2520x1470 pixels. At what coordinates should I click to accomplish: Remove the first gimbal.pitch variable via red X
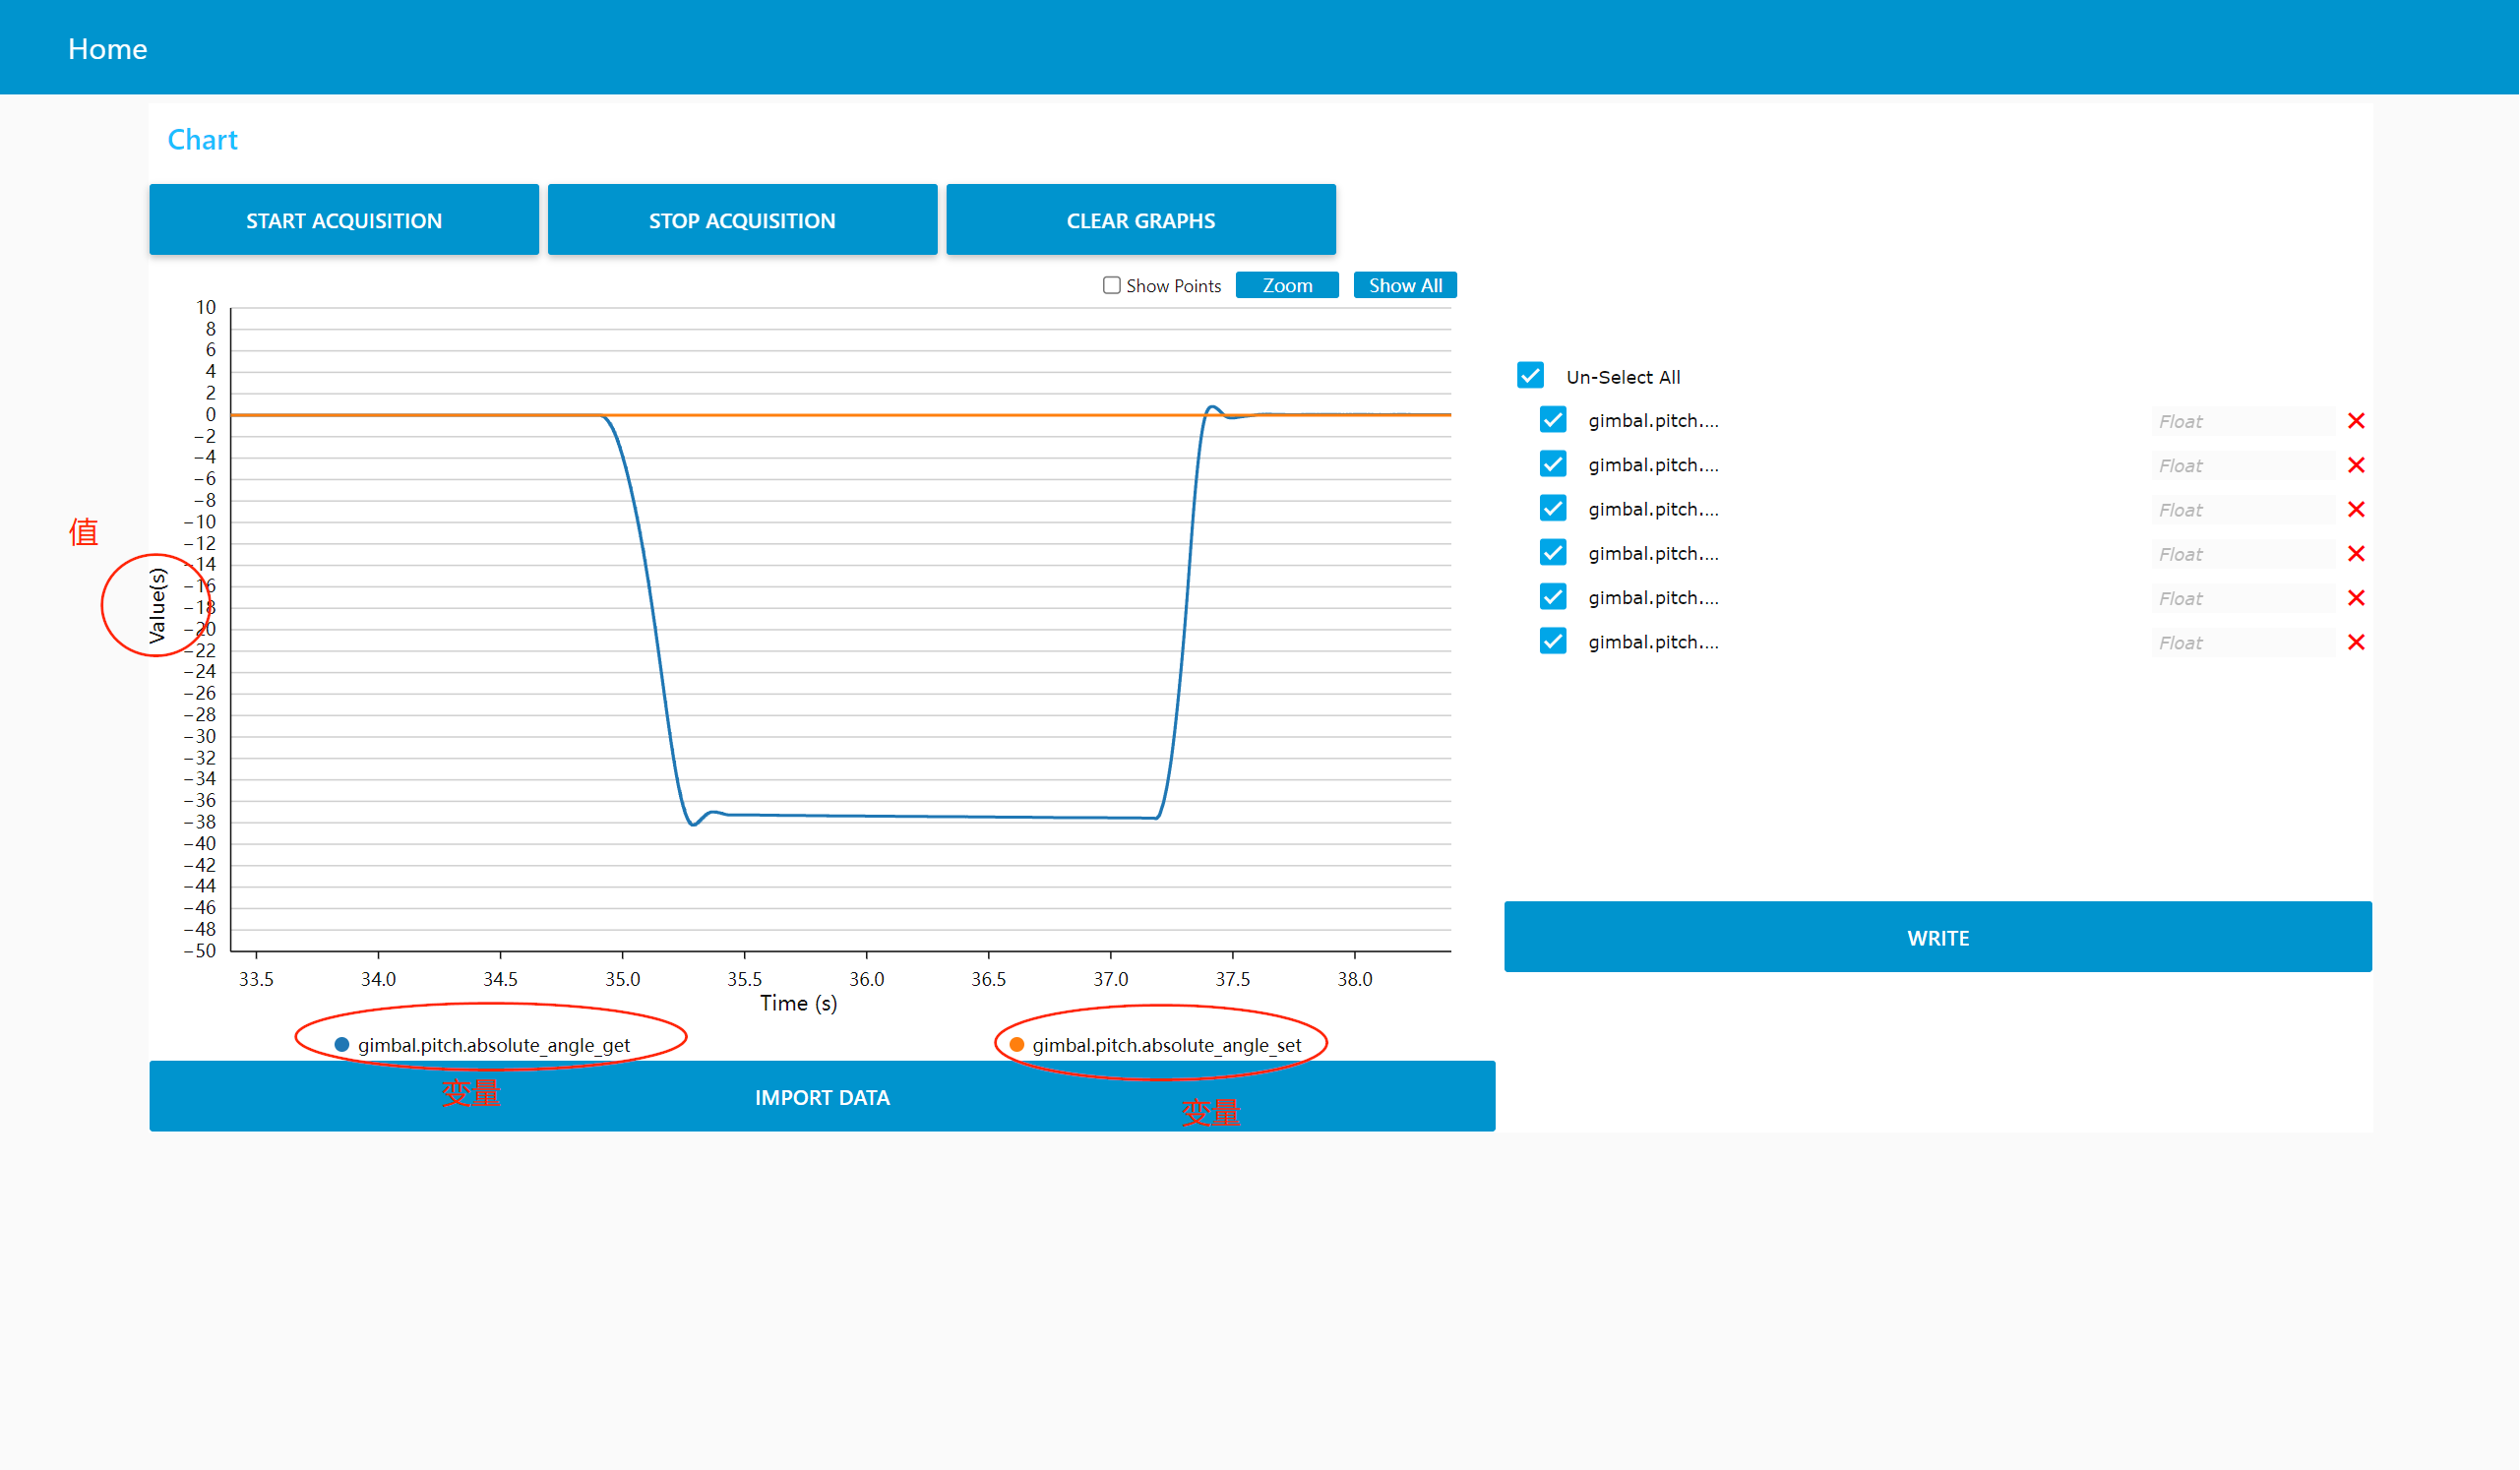pos(2357,421)
